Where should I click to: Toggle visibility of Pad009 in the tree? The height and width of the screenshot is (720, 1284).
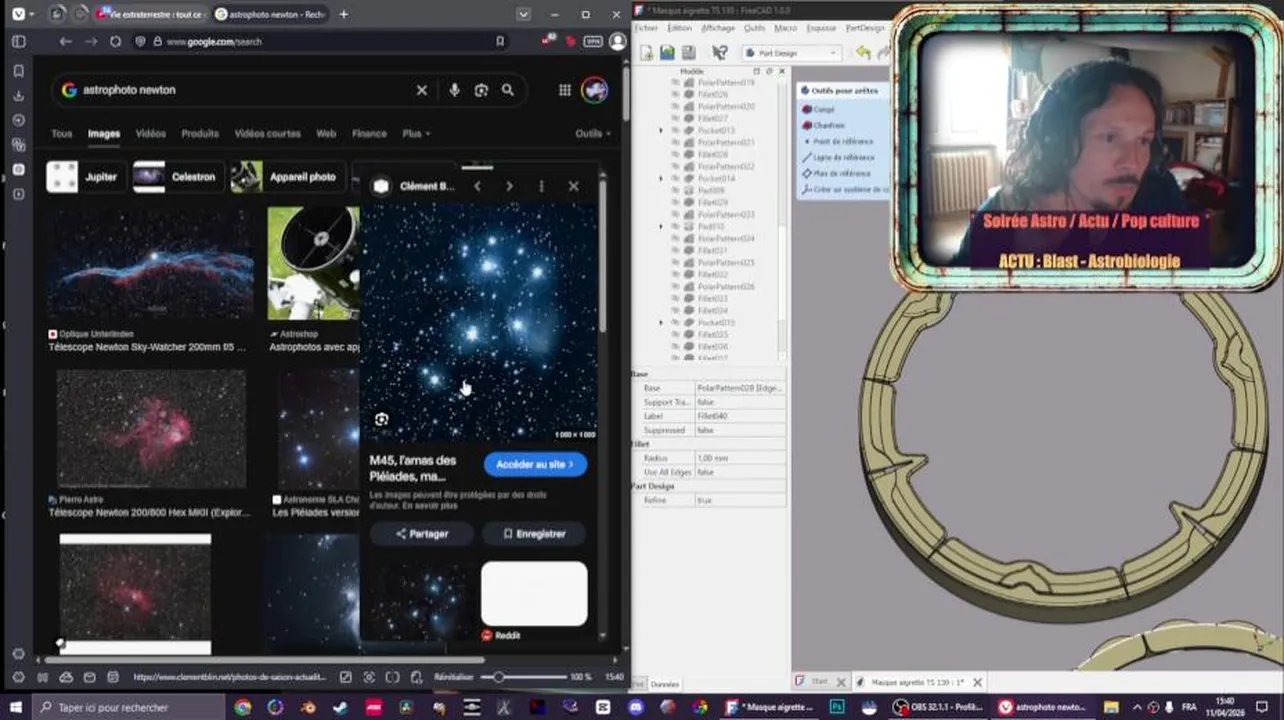coord(675,190)
